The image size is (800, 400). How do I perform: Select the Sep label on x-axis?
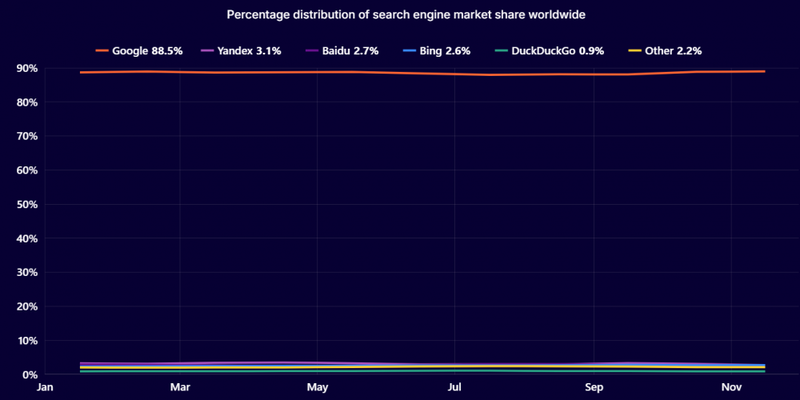pos(593,387)
